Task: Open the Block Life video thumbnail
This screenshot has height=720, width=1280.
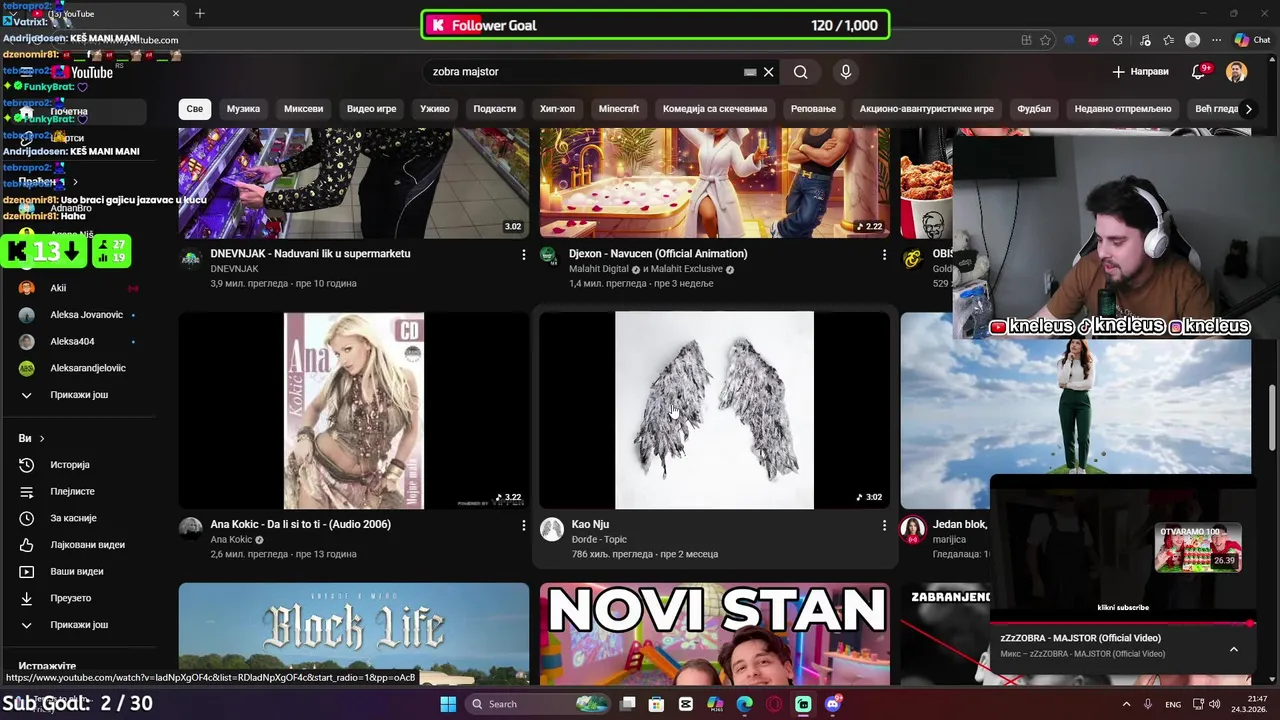Action: pyautogui.click(x=354, y=635)
